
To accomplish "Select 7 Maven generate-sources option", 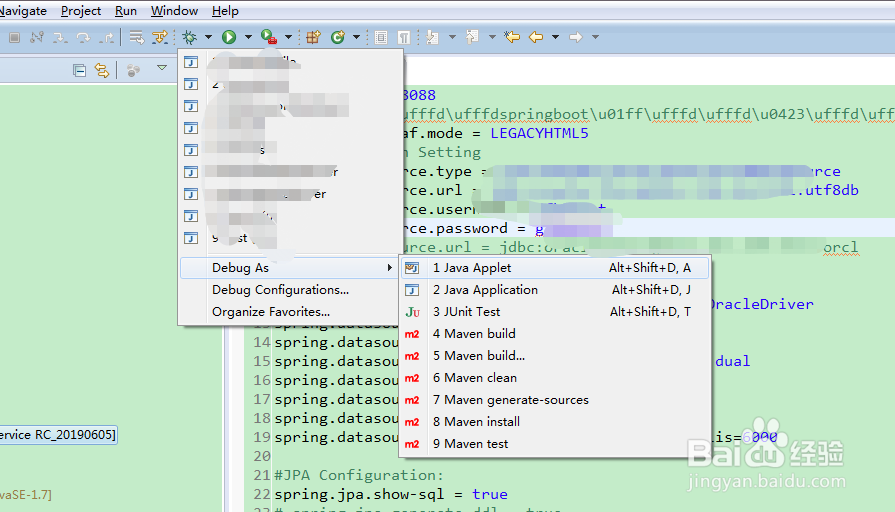I will click(555, 400).
